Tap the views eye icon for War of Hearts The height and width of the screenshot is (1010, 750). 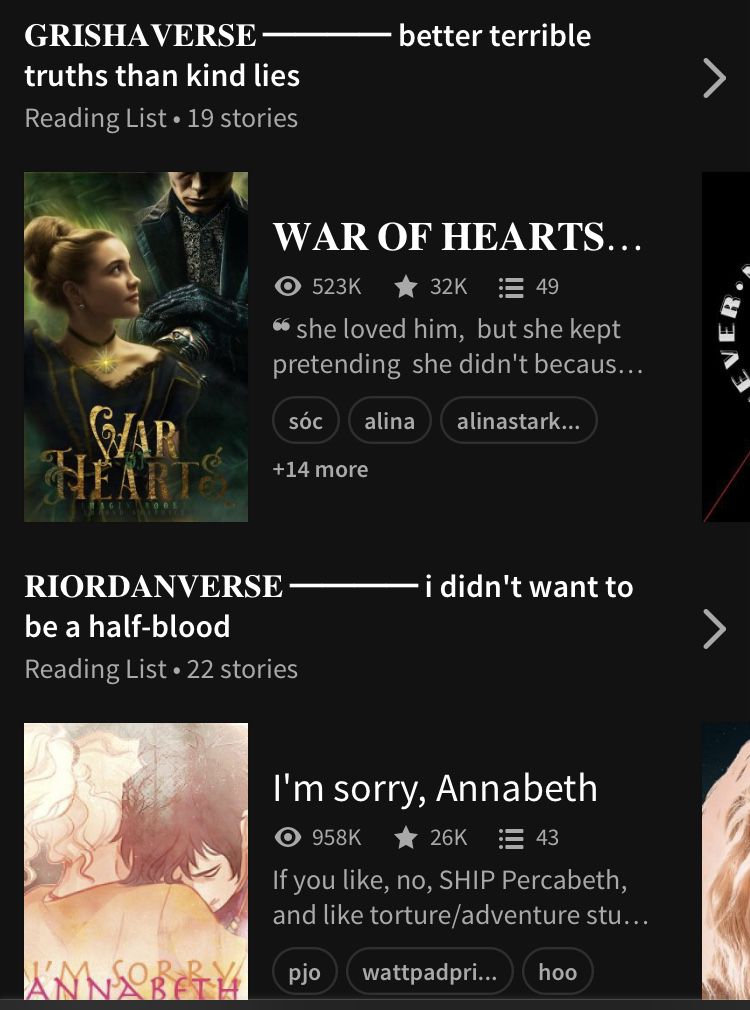click(287, 286)
